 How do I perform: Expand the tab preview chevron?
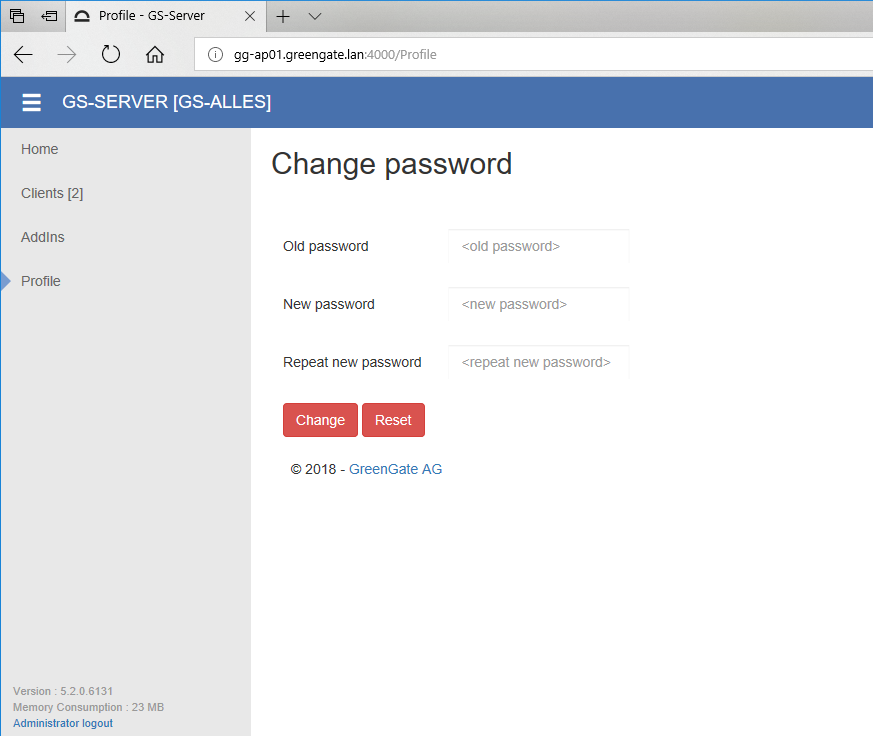tap(315, 16)
